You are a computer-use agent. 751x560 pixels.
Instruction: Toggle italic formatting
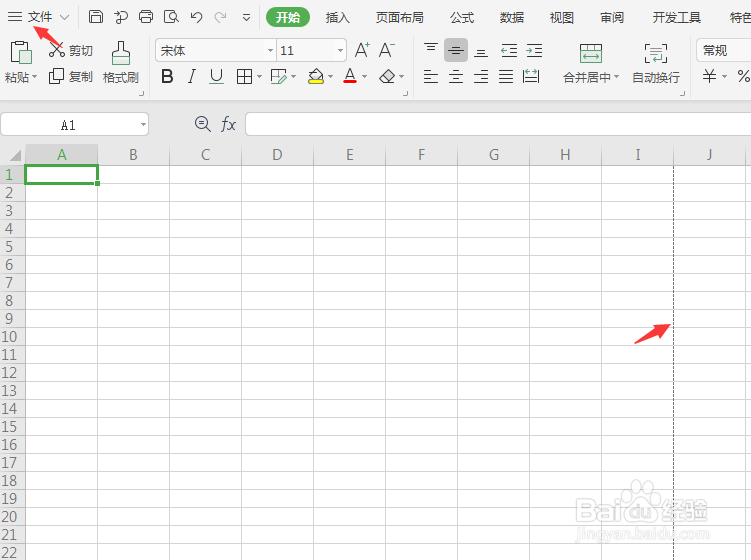(192, 76)
